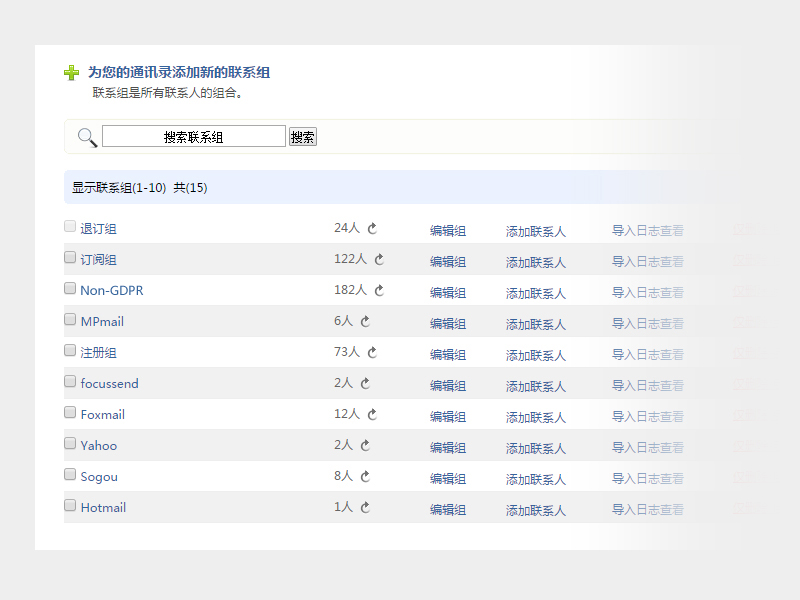800x600 pixels.
Task: Refresh the Foxmail contact count
Action: pos(372,414)
